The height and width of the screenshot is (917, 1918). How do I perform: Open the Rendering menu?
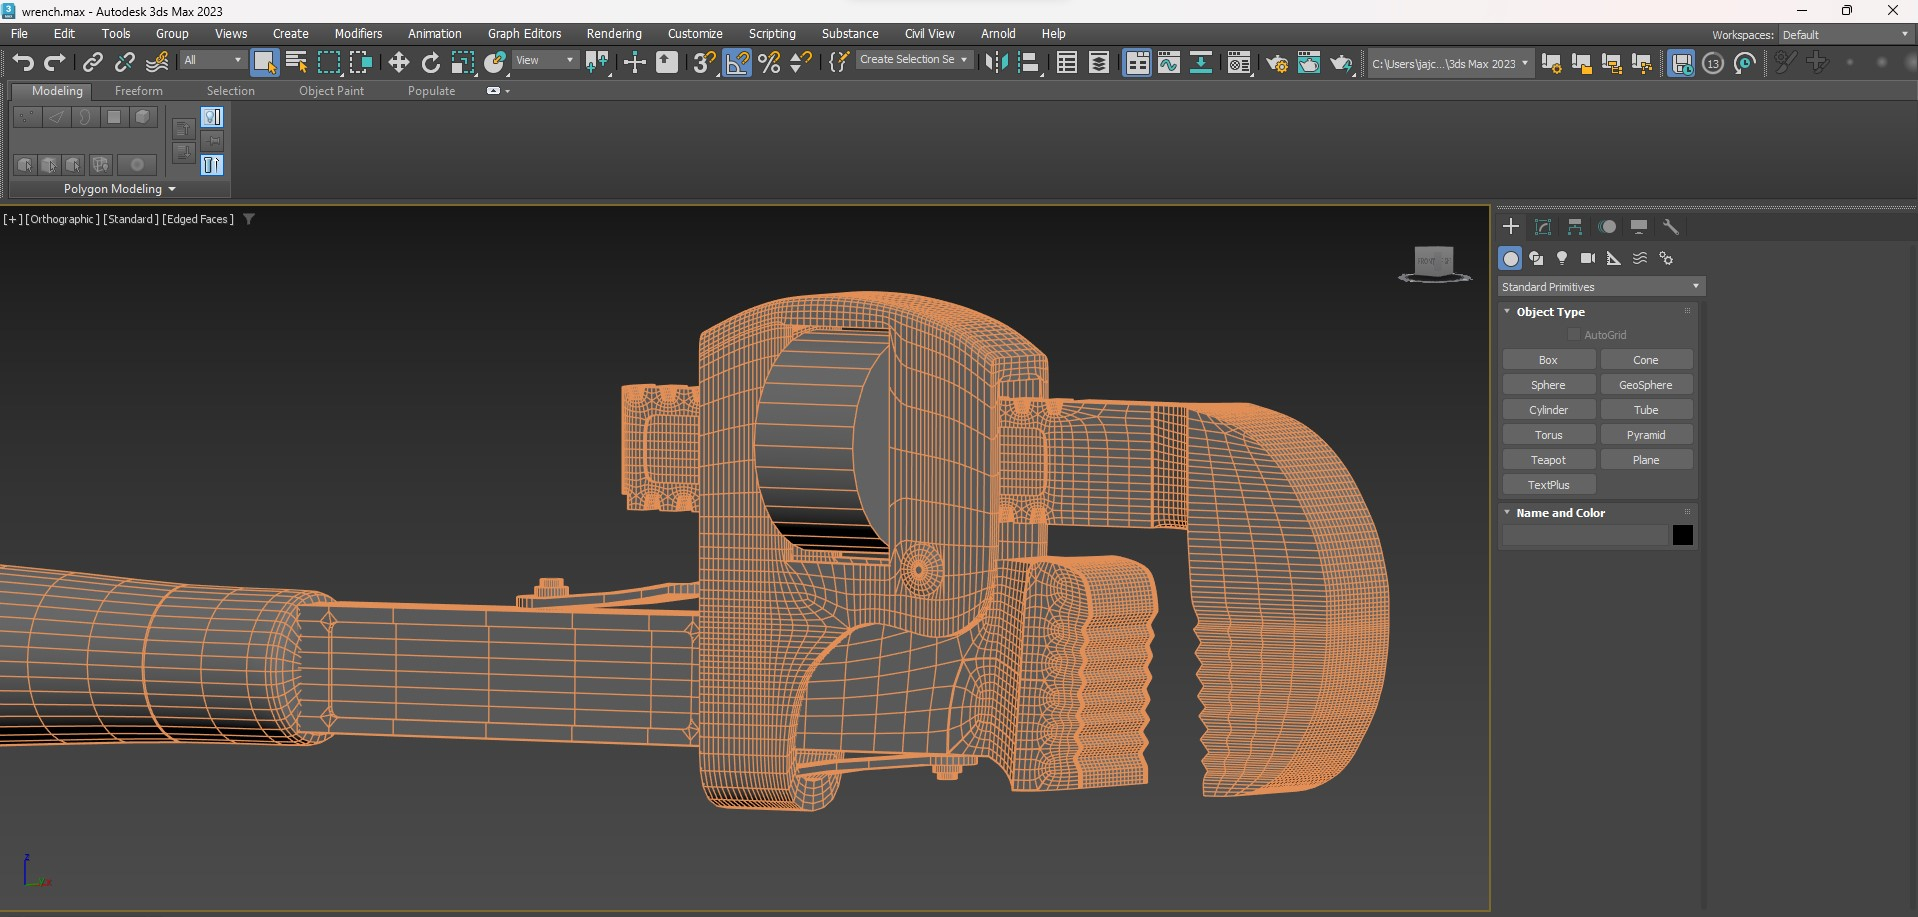click(614, 34)
